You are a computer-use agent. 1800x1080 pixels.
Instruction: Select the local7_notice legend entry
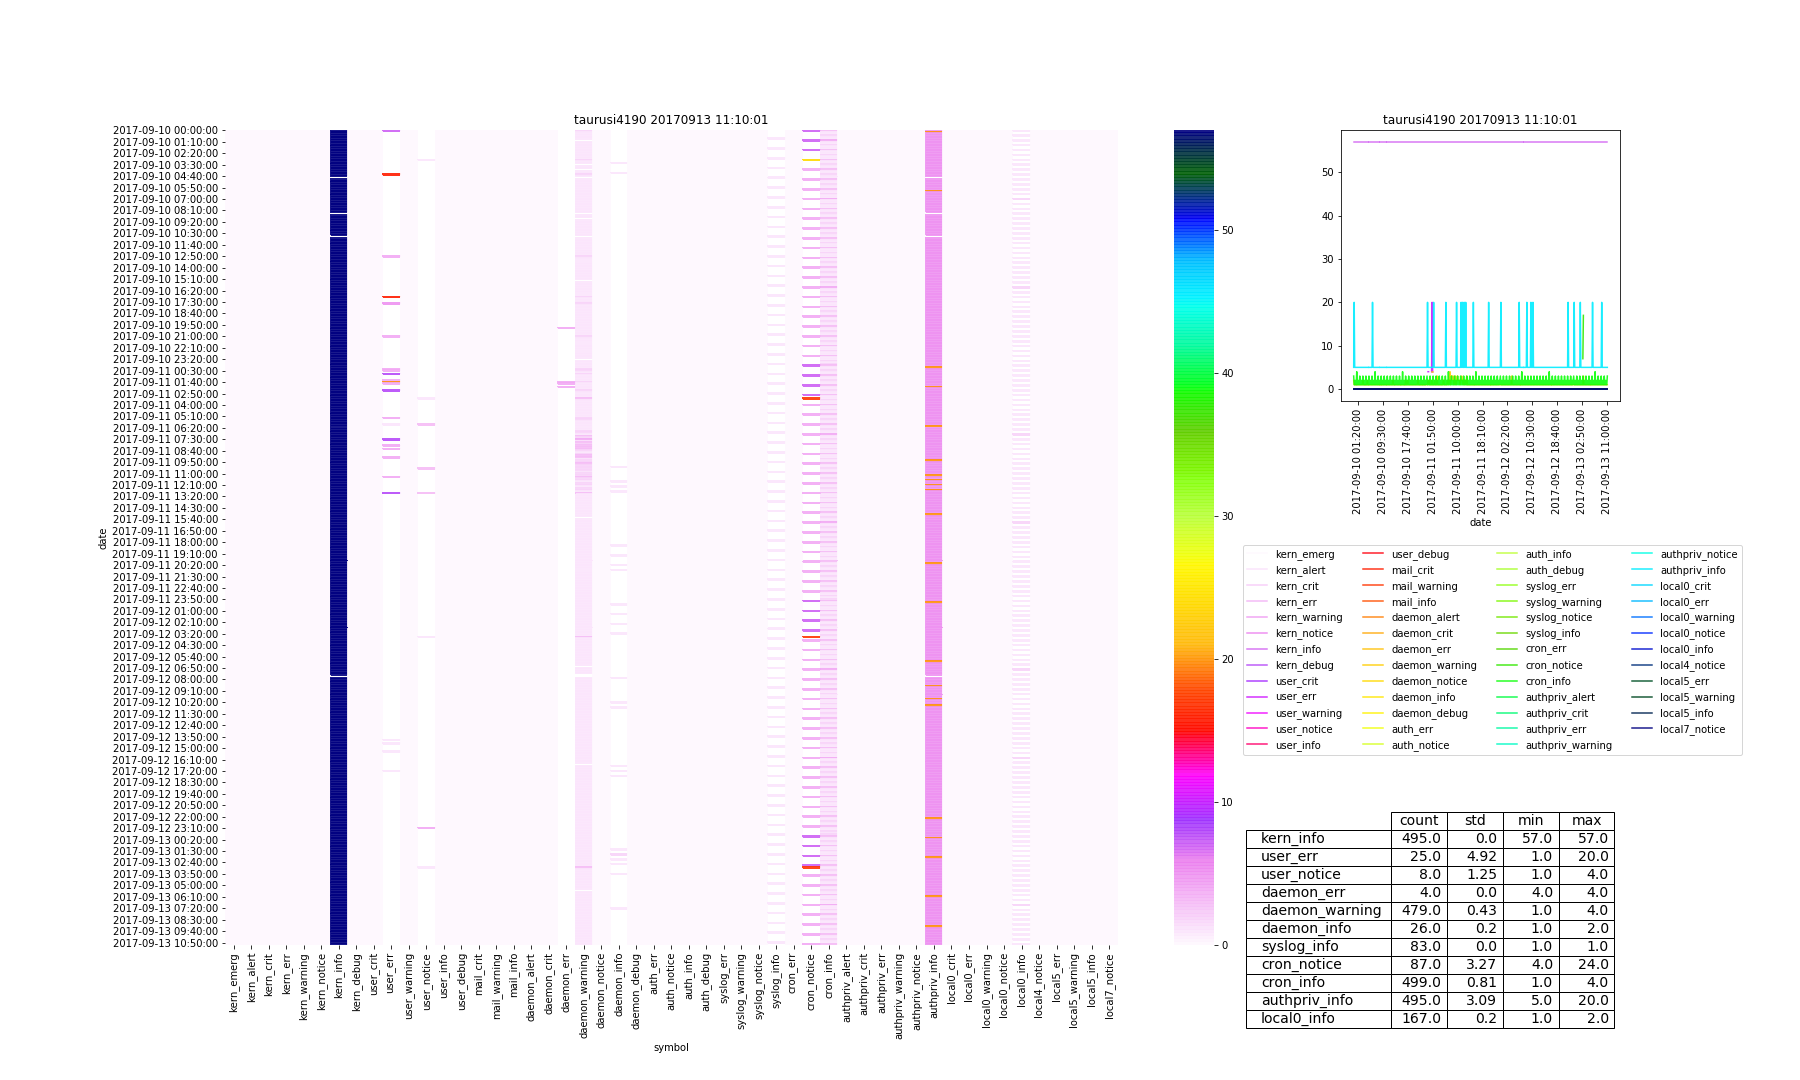tap(1692, 729)
